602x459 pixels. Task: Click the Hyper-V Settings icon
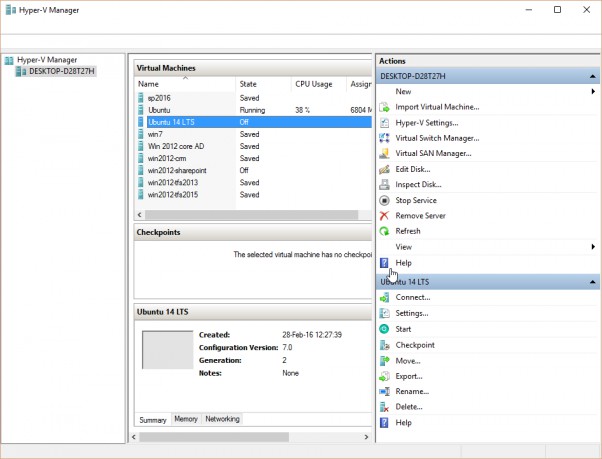[384, 123]
